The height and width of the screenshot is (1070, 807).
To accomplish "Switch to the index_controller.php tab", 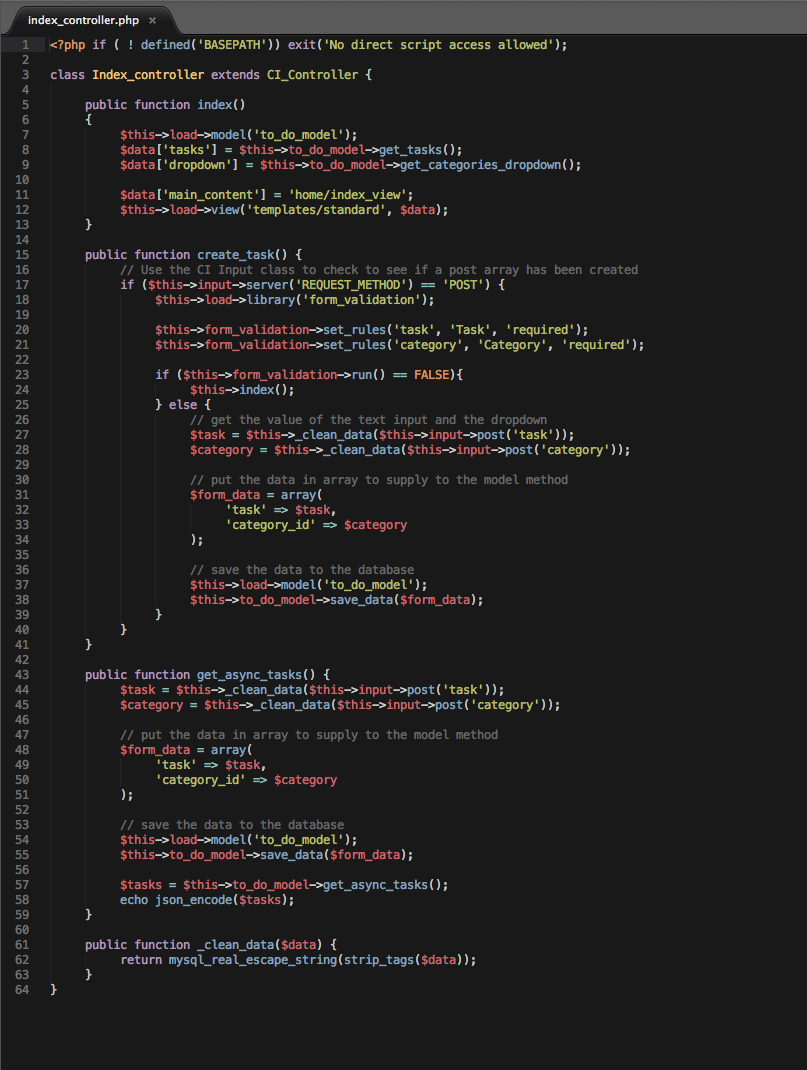I will pos(82,20).
